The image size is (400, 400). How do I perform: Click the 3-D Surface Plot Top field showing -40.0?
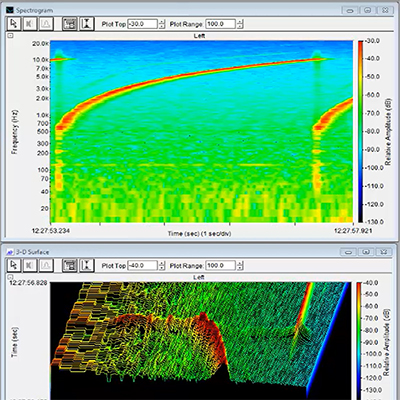pyautogui.click(x=143, y=266)
